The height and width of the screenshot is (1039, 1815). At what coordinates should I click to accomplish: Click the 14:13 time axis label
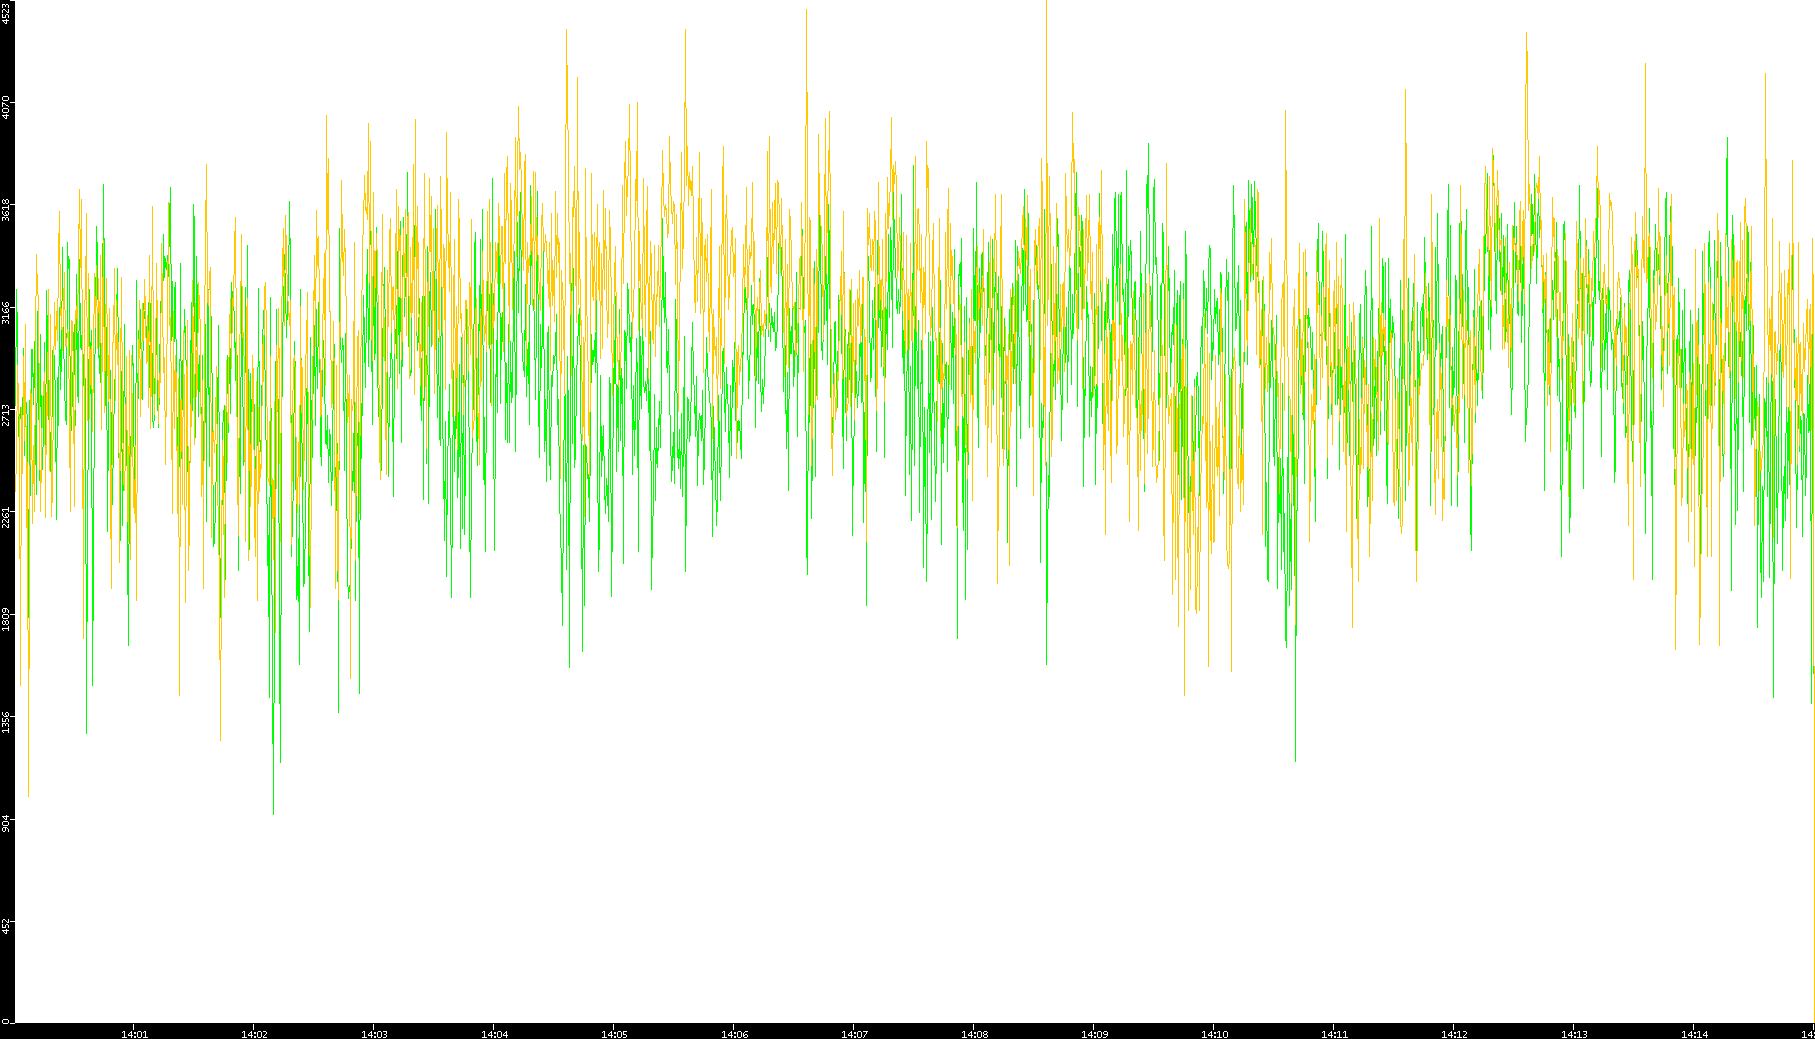pyautogui.click(x=1574, y=1034)
